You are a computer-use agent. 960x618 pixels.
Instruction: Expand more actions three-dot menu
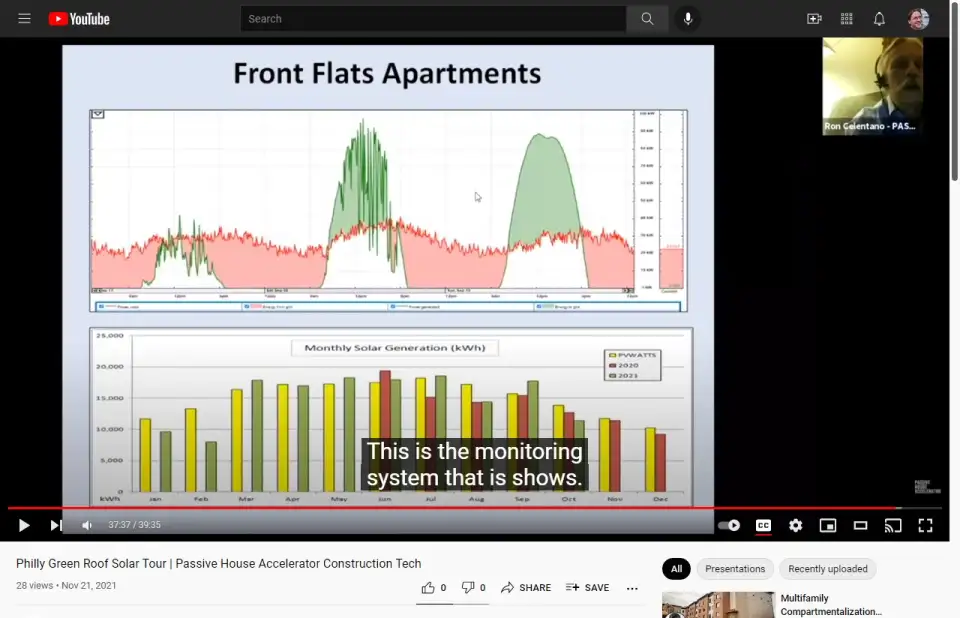[x=632, y=588]
